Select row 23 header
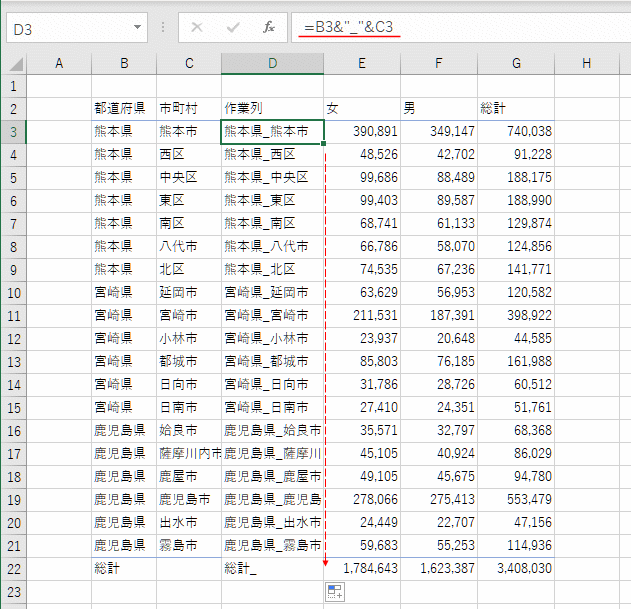The width and height of the screenshot is (631, 609). coord(14,592)
